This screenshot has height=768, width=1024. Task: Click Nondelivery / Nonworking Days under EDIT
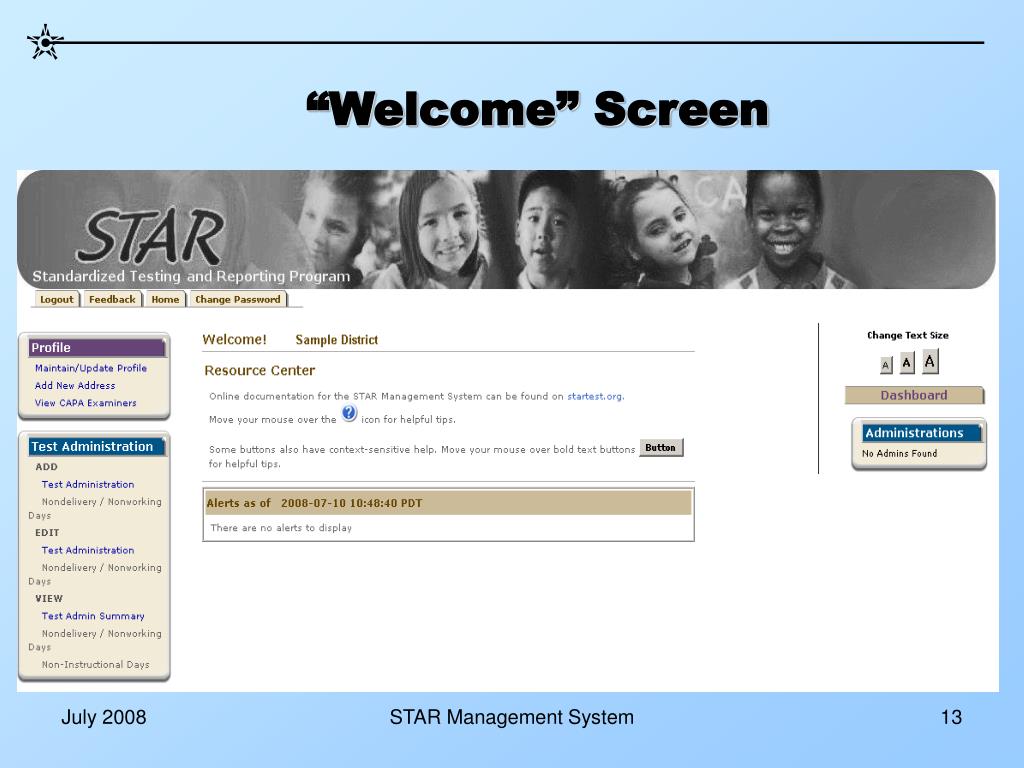[95, 574]
